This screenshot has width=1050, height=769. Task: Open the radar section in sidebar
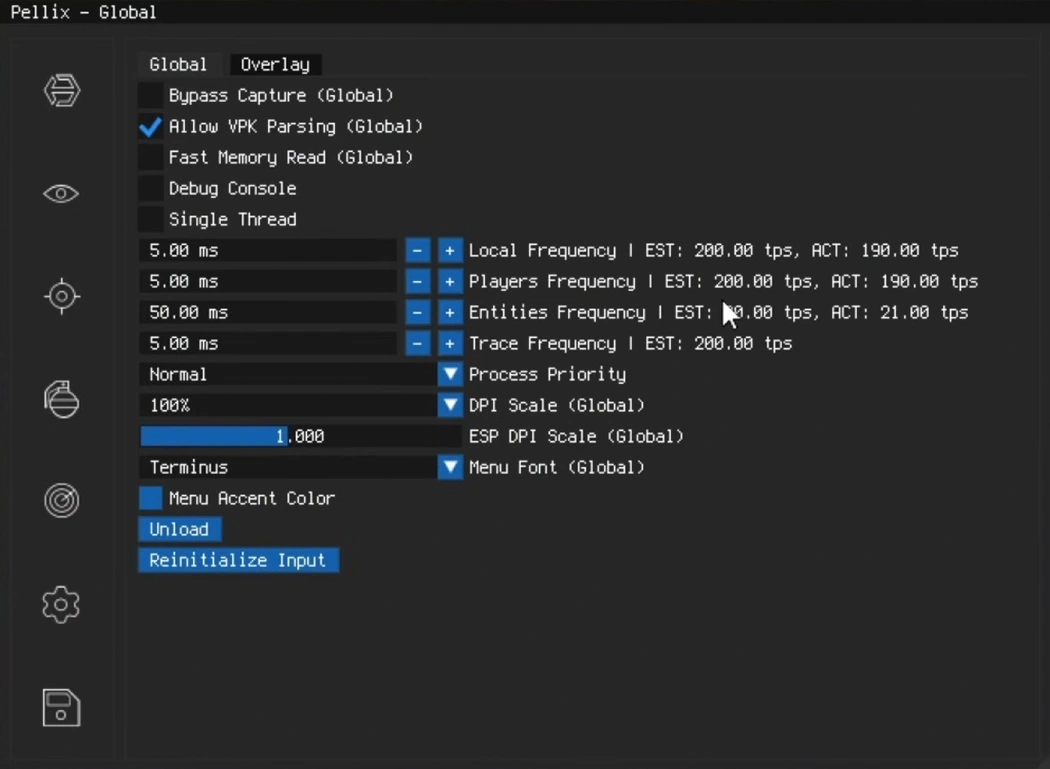62,500
